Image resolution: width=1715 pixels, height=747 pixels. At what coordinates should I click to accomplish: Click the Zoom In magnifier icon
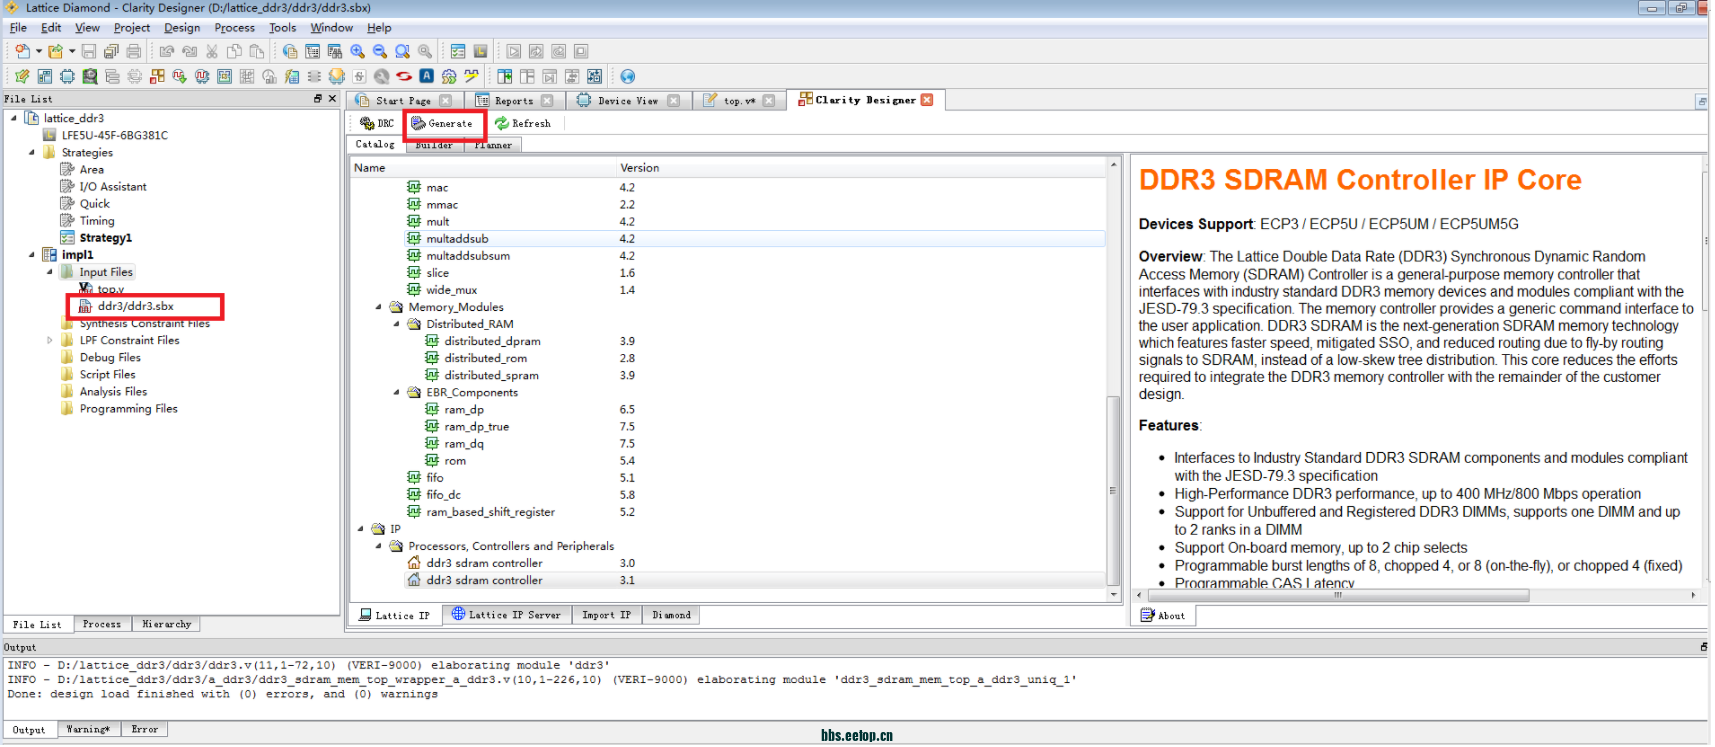pyautogui.click(x=357, y=51)
